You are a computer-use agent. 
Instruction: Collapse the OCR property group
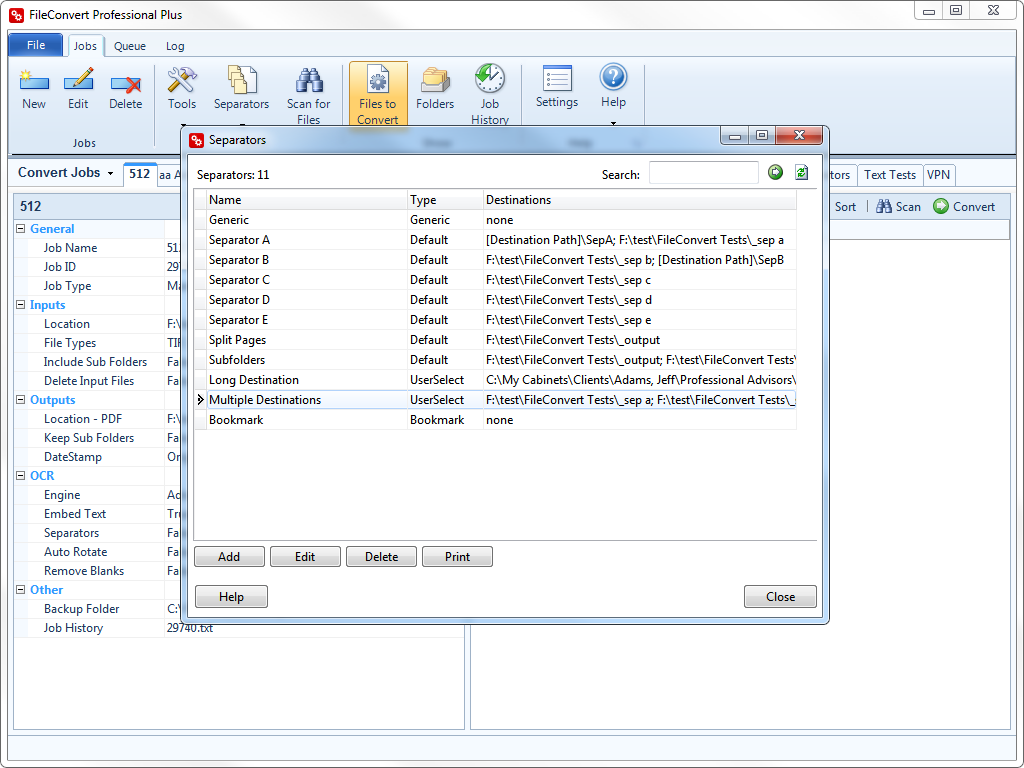click(20, 475)
